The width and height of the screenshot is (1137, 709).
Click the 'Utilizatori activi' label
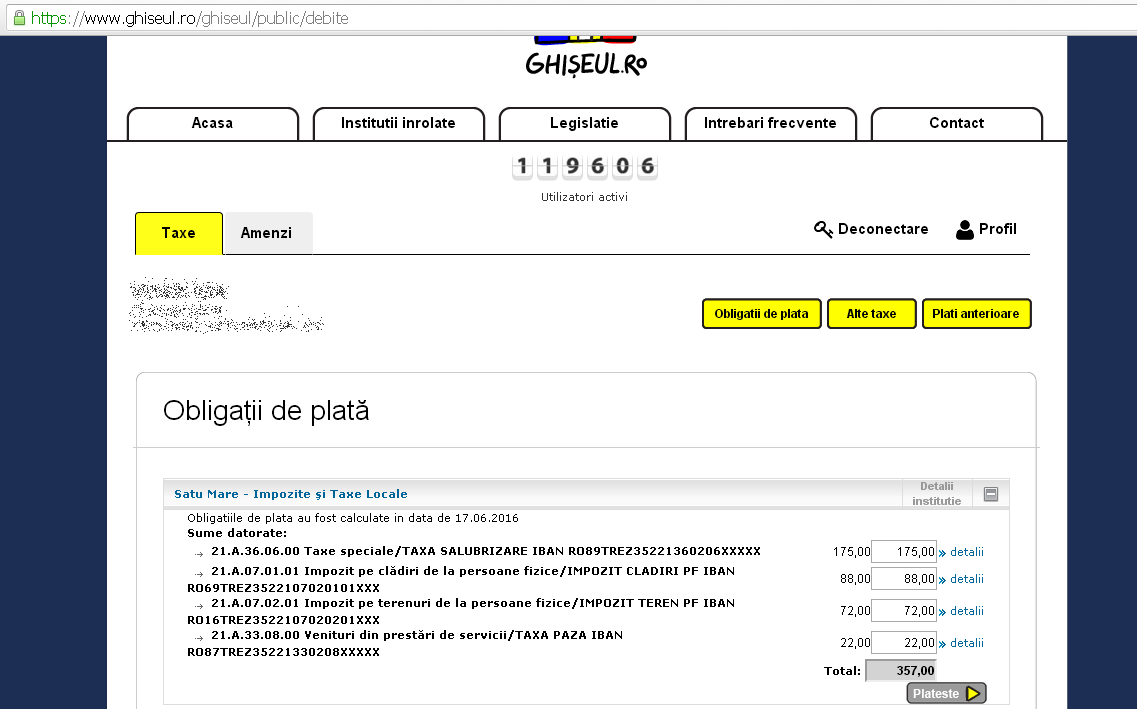tap(584, 197)
